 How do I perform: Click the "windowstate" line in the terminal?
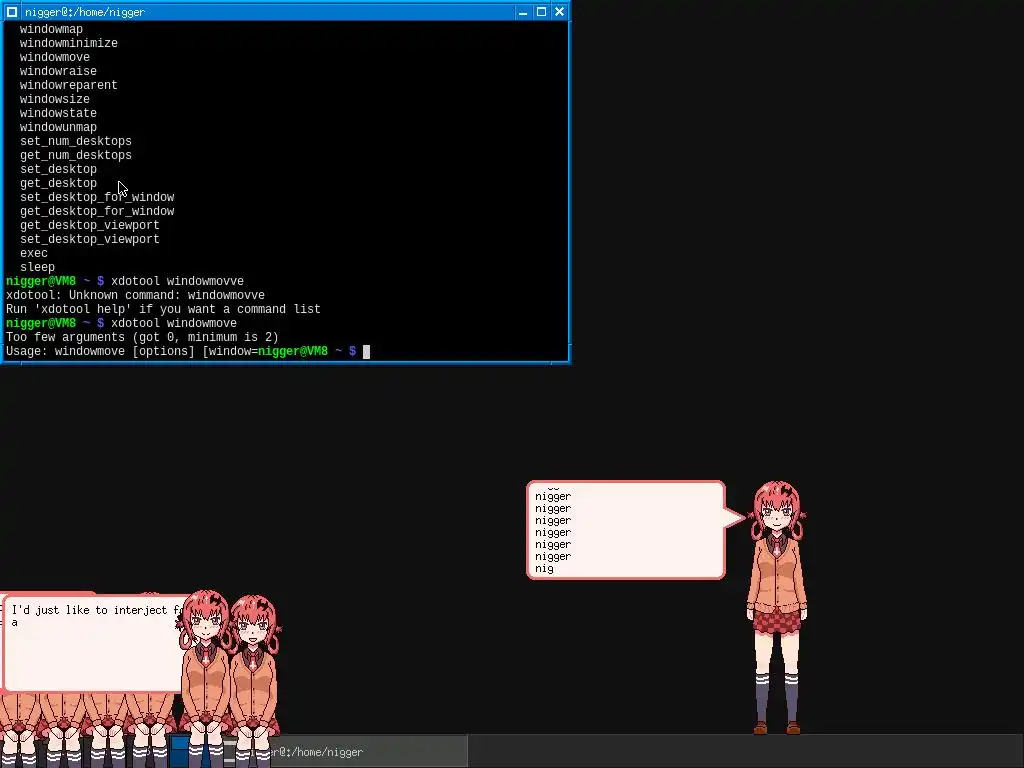pos(58,114)
